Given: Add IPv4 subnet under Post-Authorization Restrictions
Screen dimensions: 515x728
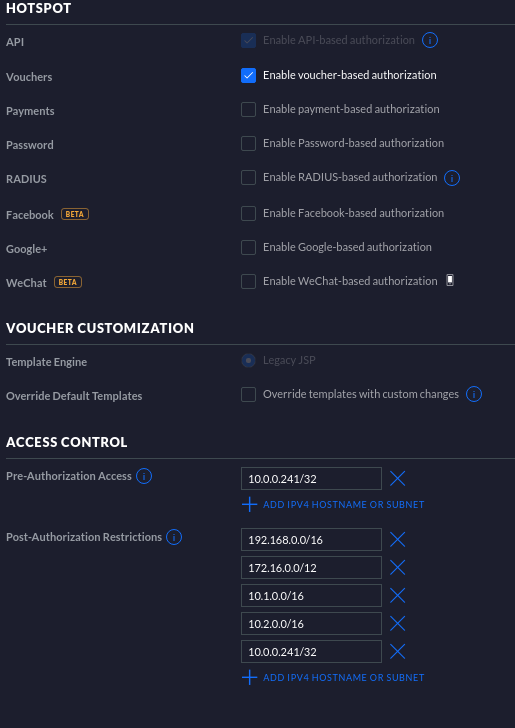Looking at the screenshot, I should 333,678.
